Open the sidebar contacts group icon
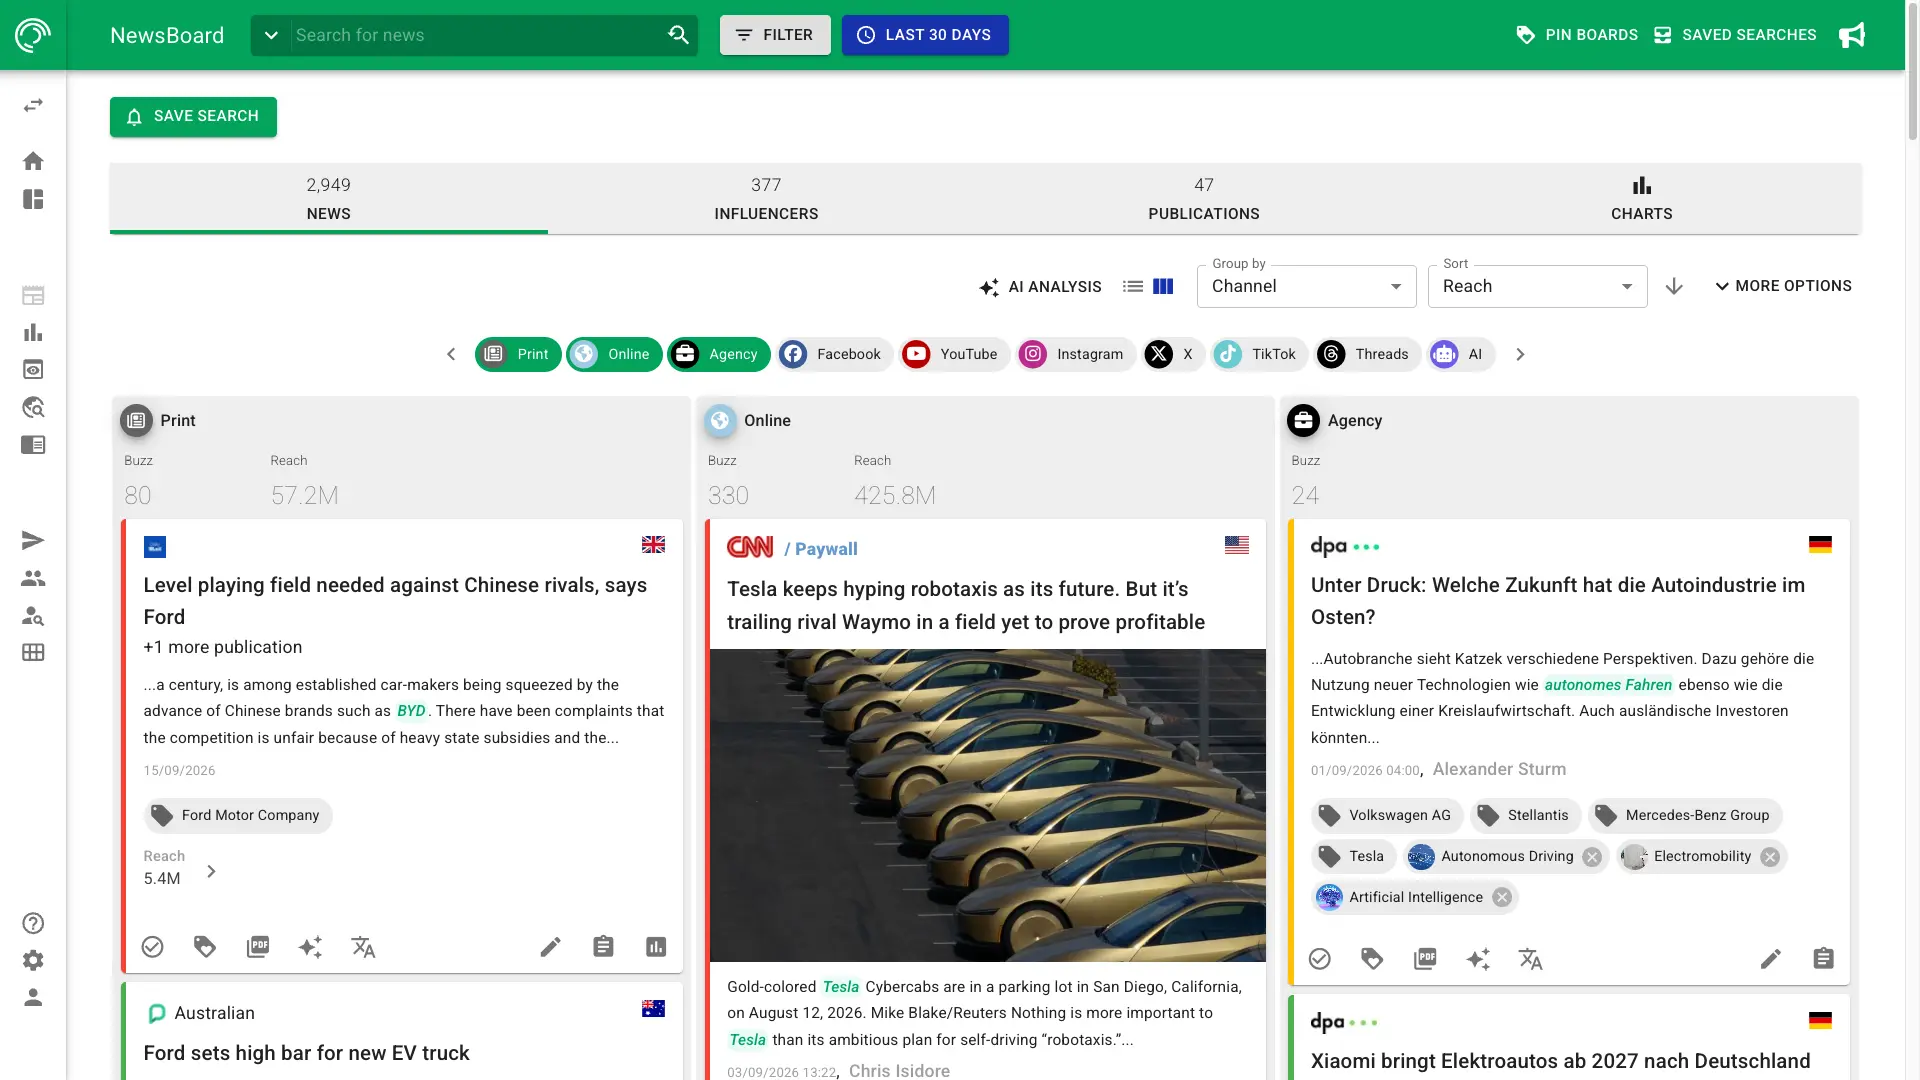This screenshot has width=1920, height=1080. point(33,578)
